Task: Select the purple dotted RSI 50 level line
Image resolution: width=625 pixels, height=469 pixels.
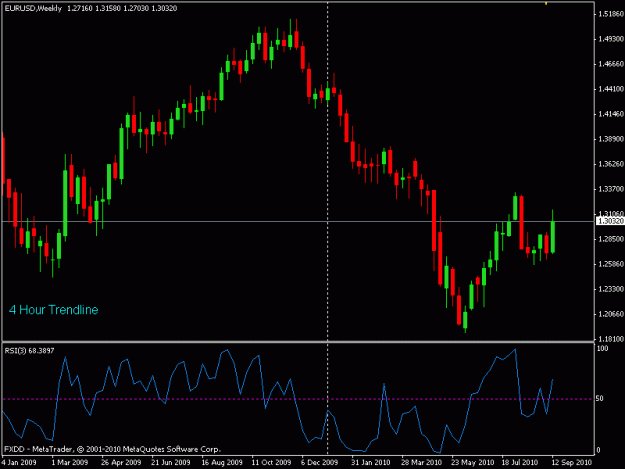Action: (x=298, y=398)
